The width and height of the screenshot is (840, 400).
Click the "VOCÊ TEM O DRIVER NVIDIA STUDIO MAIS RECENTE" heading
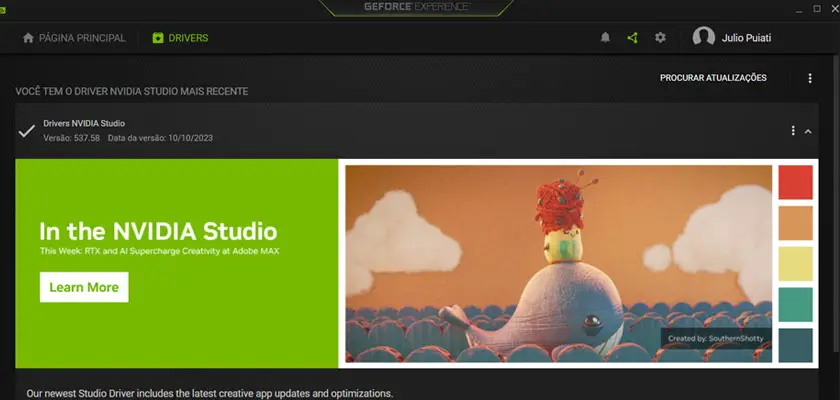(x=132, y=92)
